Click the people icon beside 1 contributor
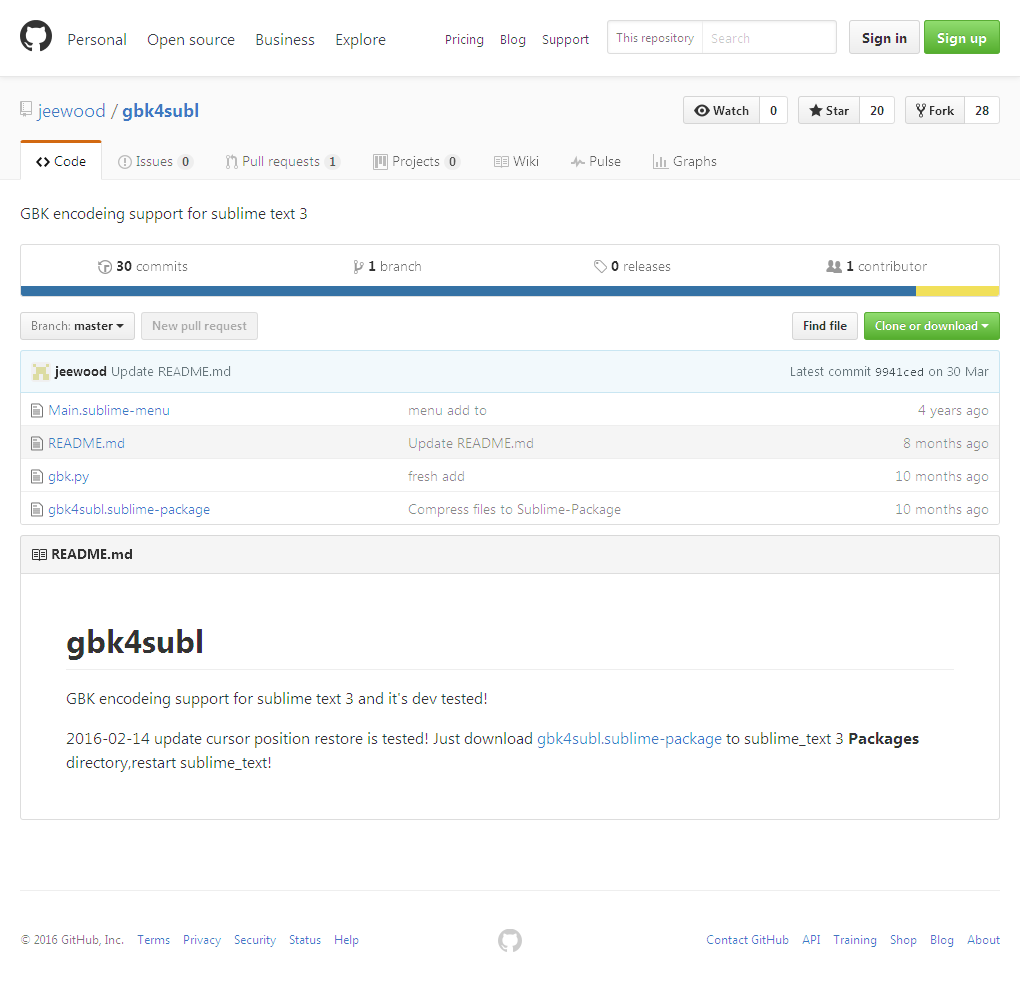Viewport: 1020px width, 989px height. tap(834, 267)
